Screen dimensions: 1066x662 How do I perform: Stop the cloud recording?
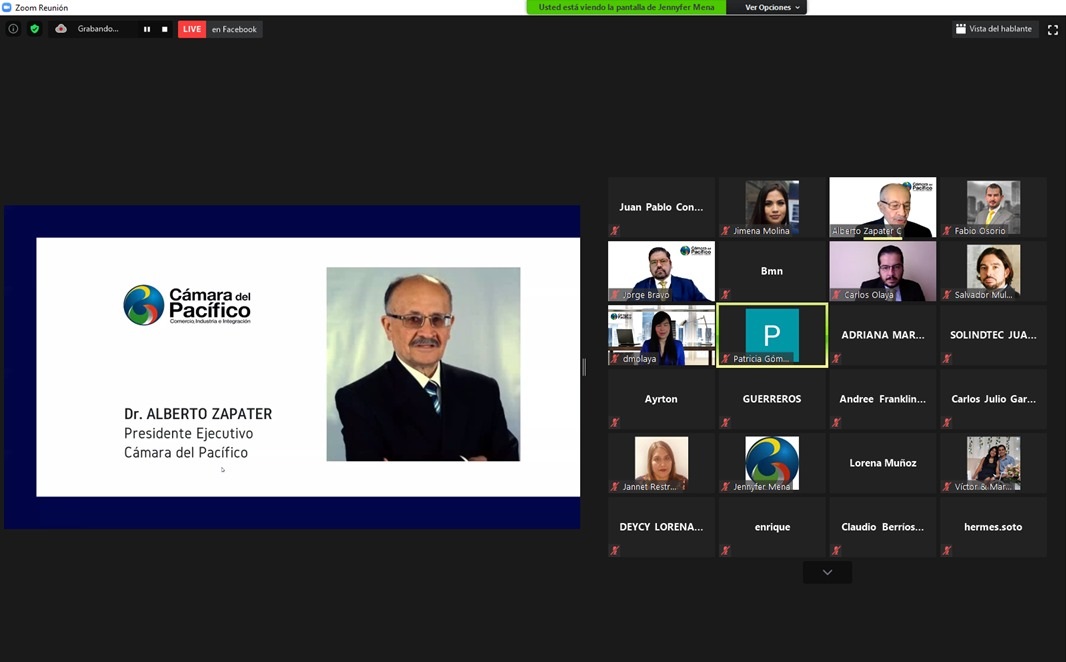[165, 29]
